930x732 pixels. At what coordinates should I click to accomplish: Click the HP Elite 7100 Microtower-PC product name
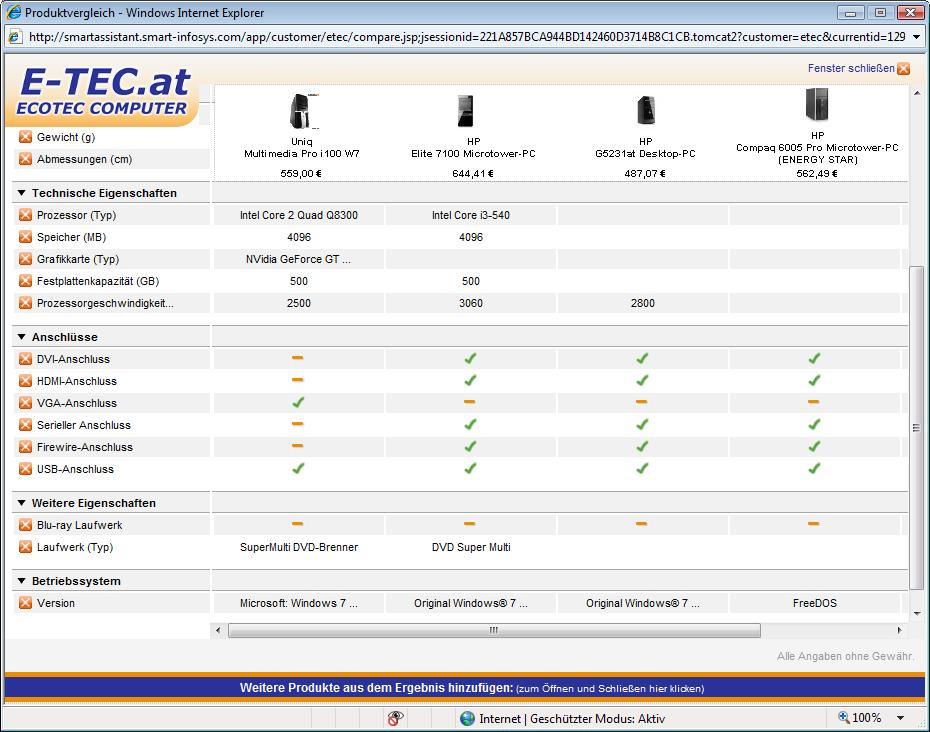tap(473, 148)
